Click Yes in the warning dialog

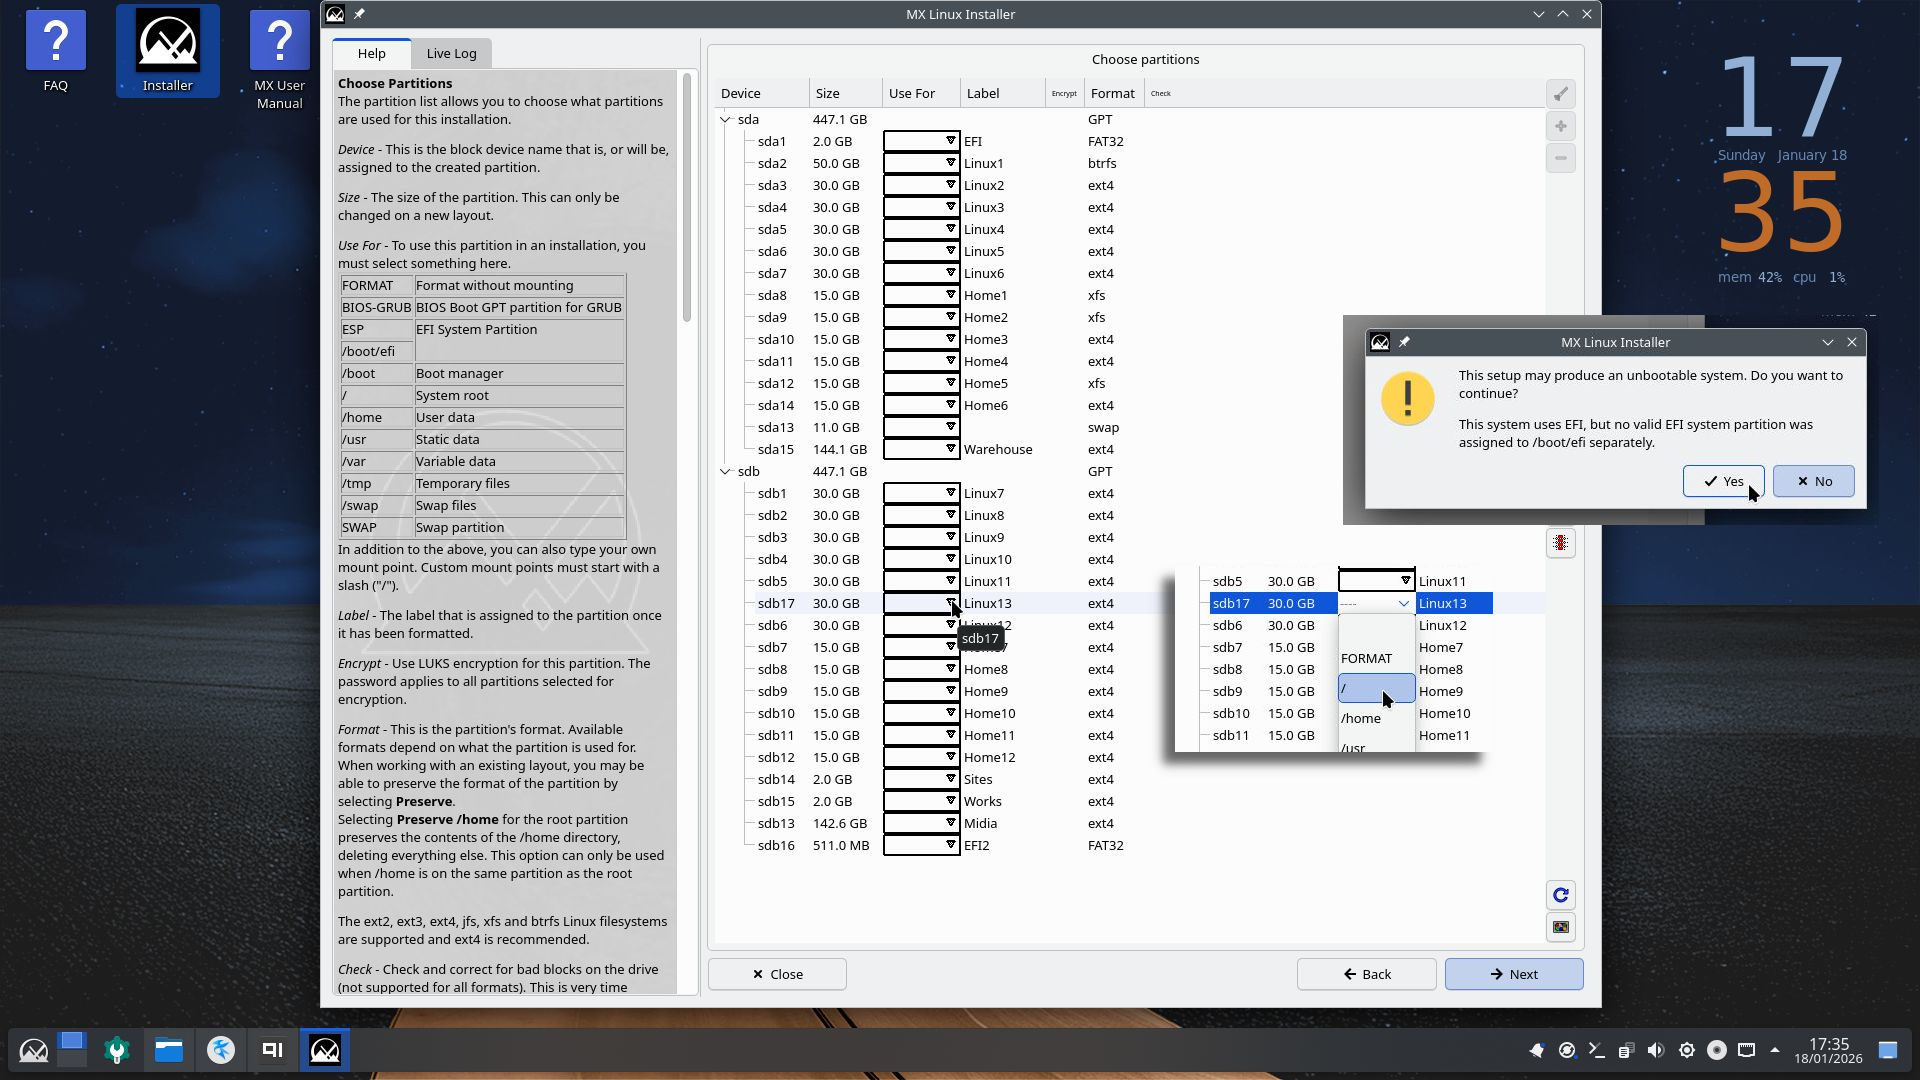click(x=1722, y=481)
